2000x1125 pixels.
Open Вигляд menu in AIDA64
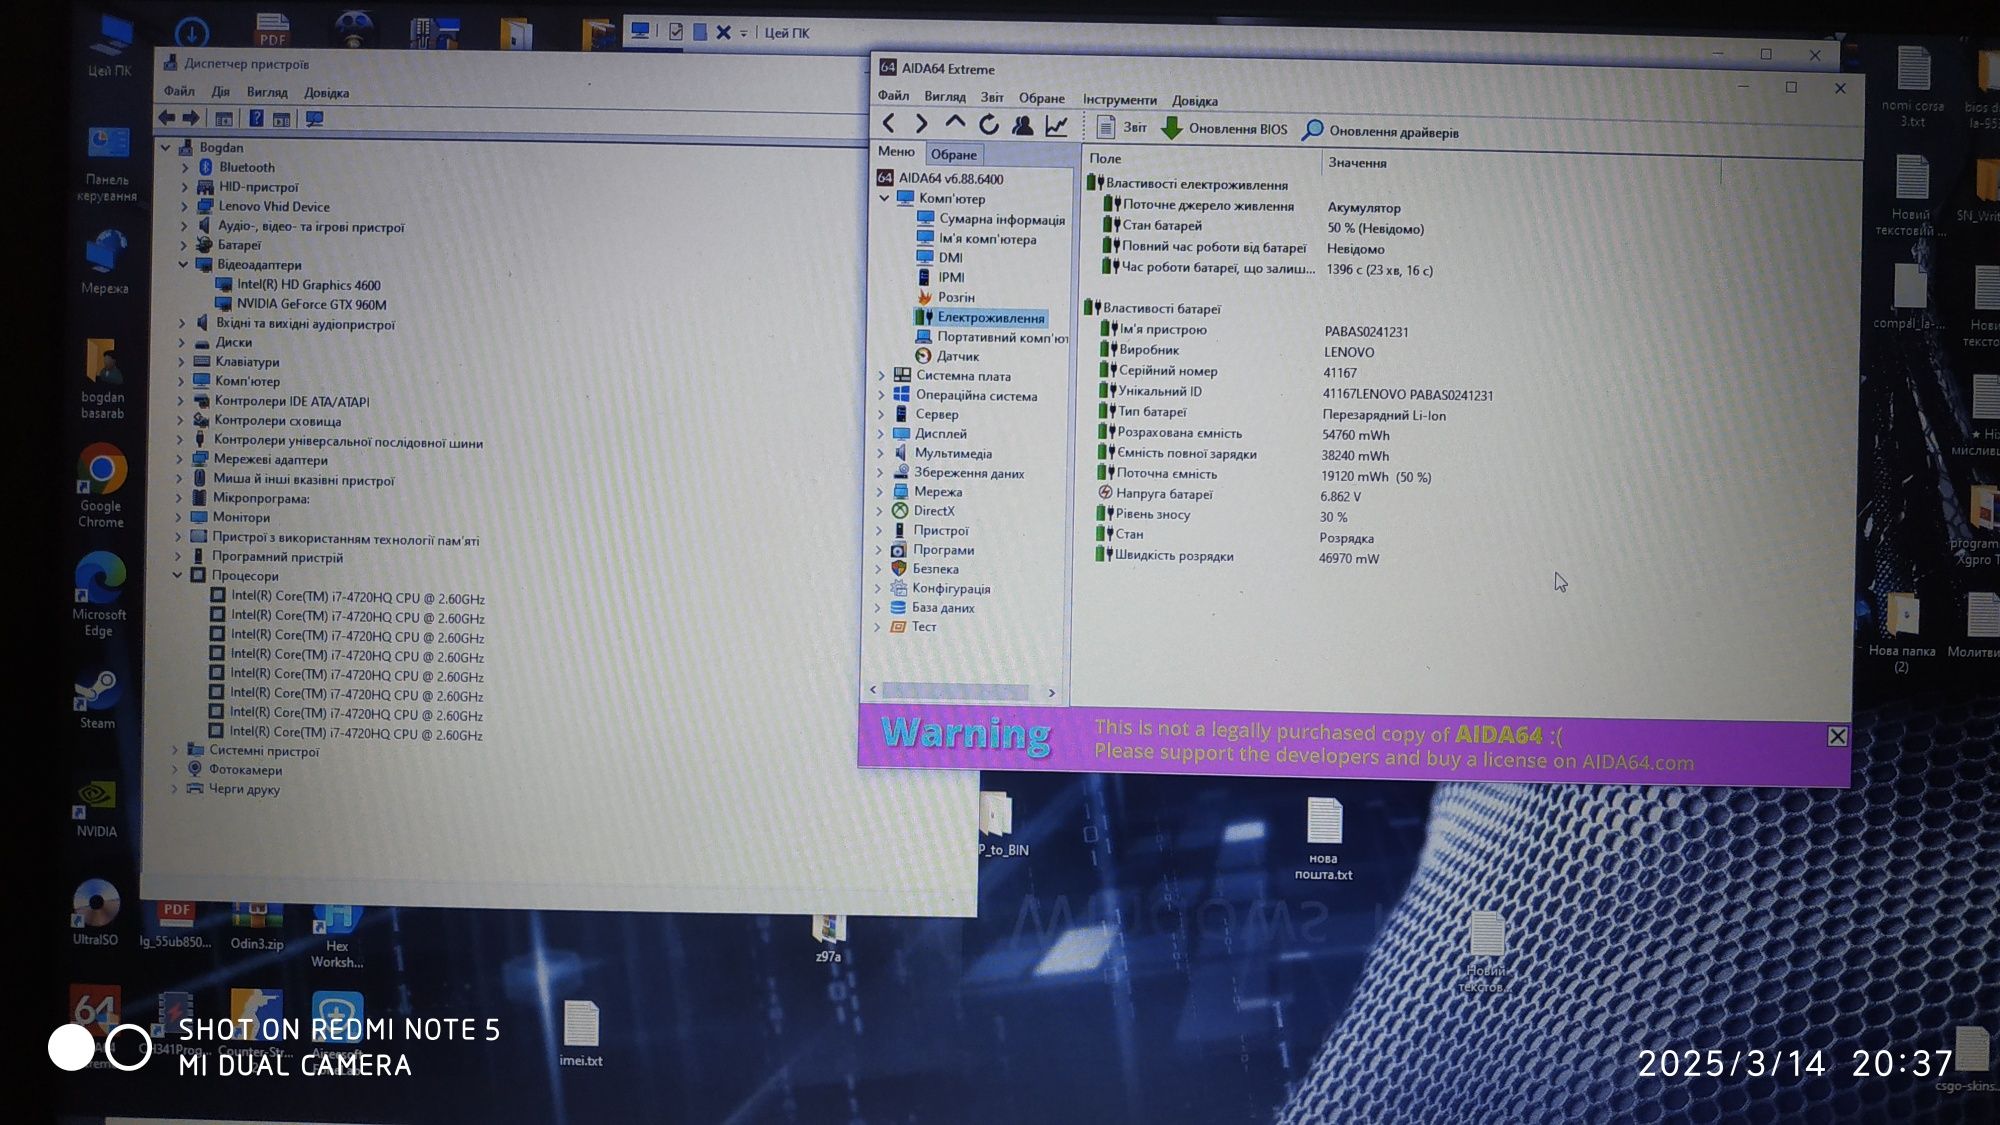tap(945, 97)
